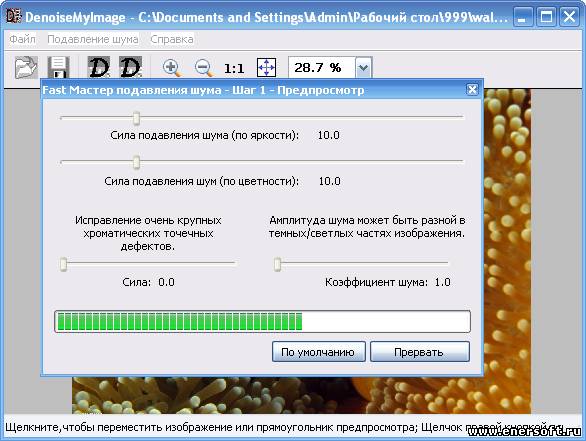Click the Прервать button
586x441 pixels.
click(419, 352)
